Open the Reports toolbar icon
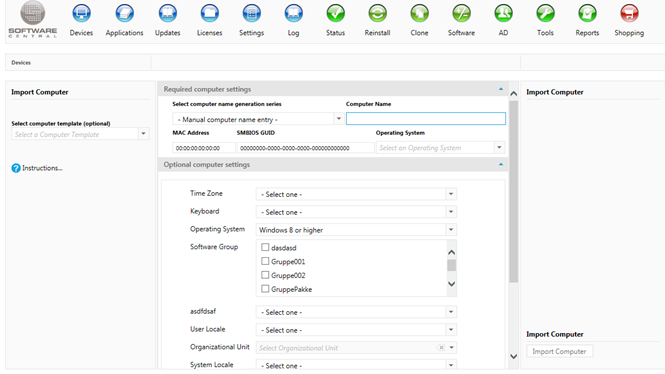Image resolution: width=665 pixels, height=374 pixels. point(587,14)
